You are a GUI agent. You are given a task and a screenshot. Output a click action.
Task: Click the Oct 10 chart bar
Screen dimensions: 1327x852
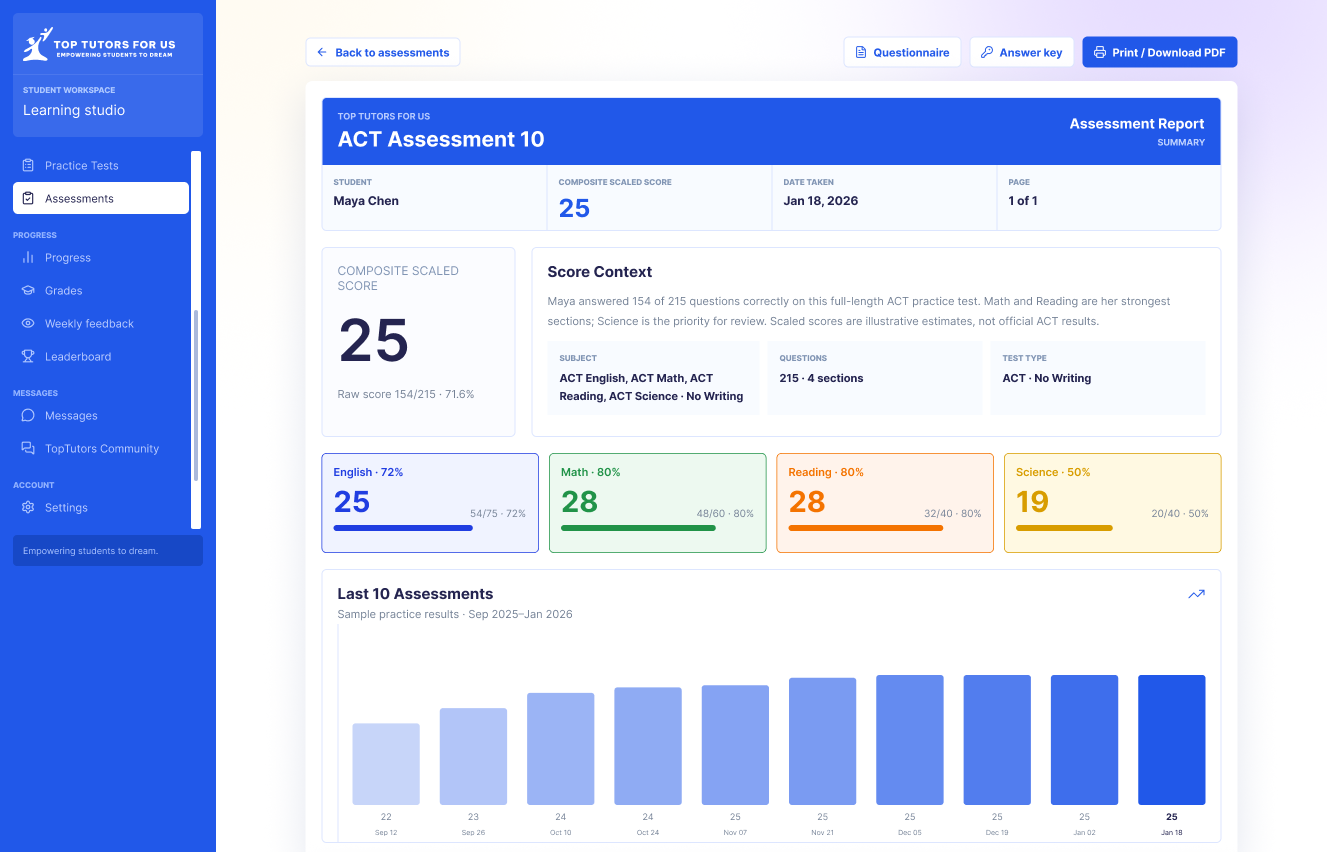[561, 749]
